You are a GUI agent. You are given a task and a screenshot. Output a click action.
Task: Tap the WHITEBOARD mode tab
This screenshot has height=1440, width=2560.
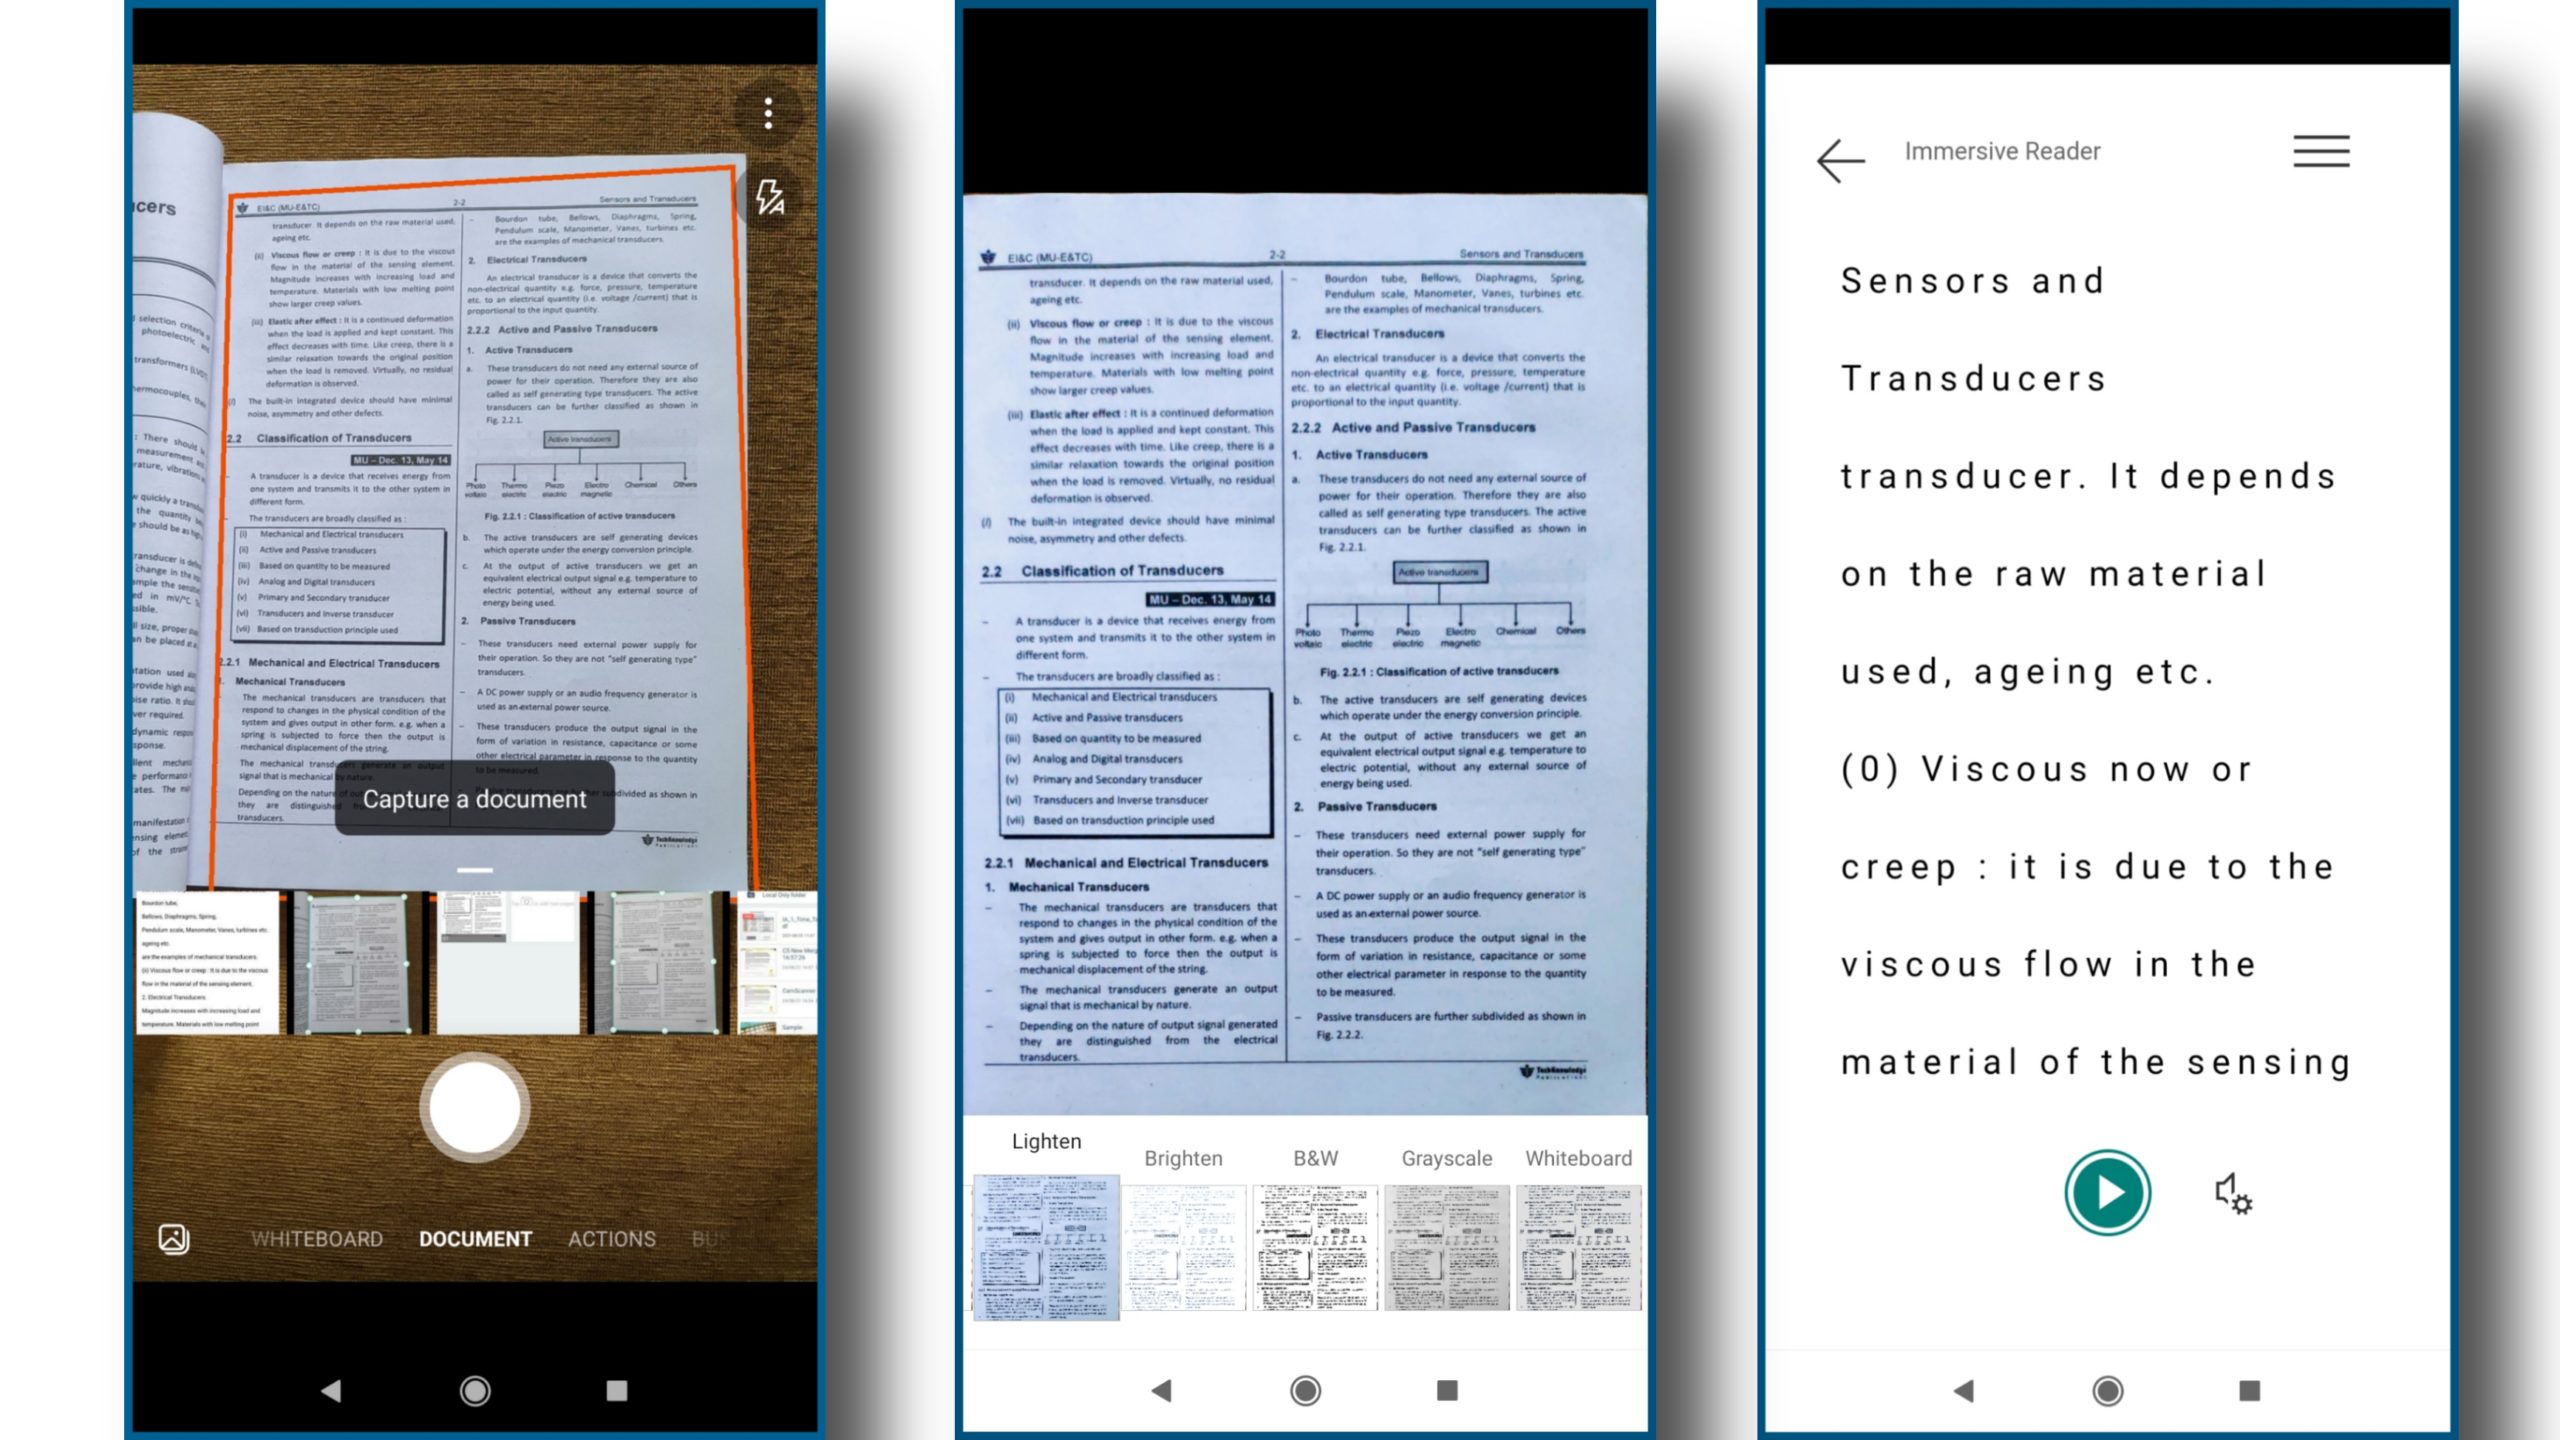(x=316, y=1240)
